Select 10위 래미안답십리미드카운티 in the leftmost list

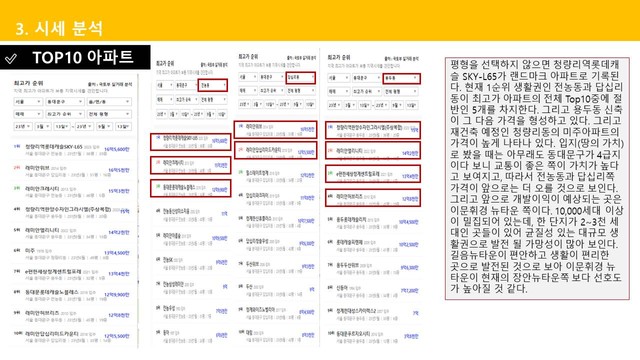pyautogui.click(x=72, y=336)
